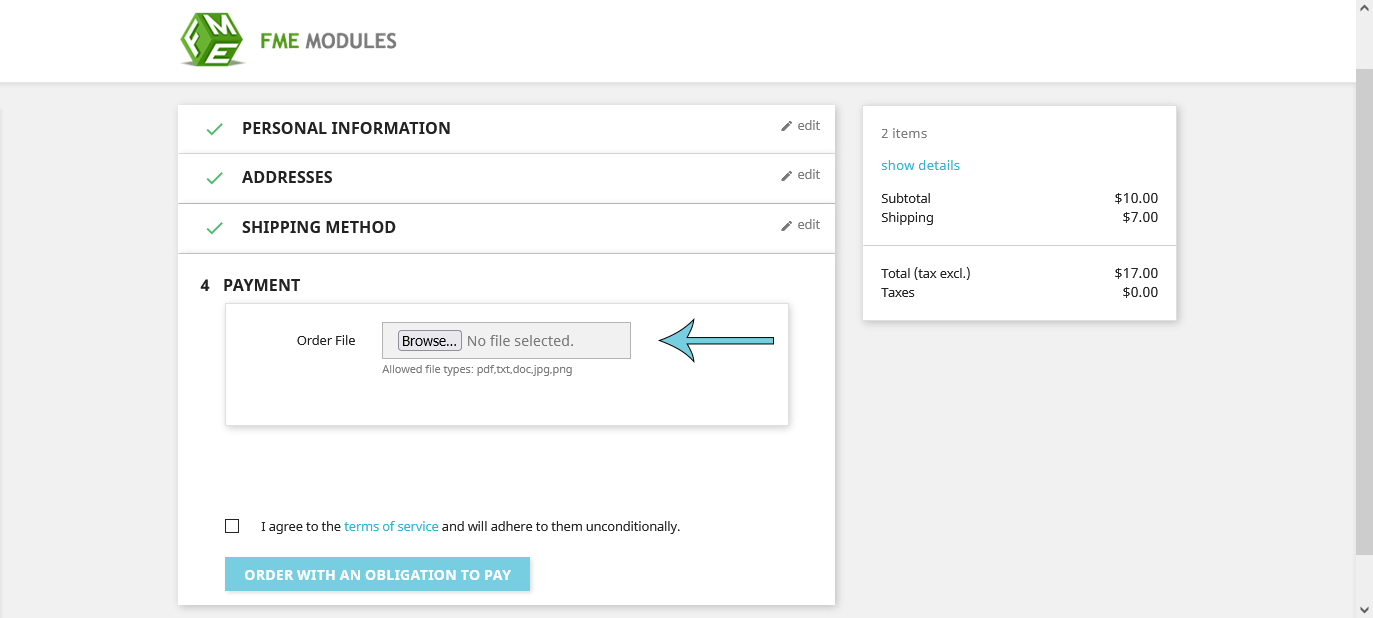Click the Browse... file button
The height and width of the screenshot is (618, 1373).
pyautogui.click(x=429, y=340)
